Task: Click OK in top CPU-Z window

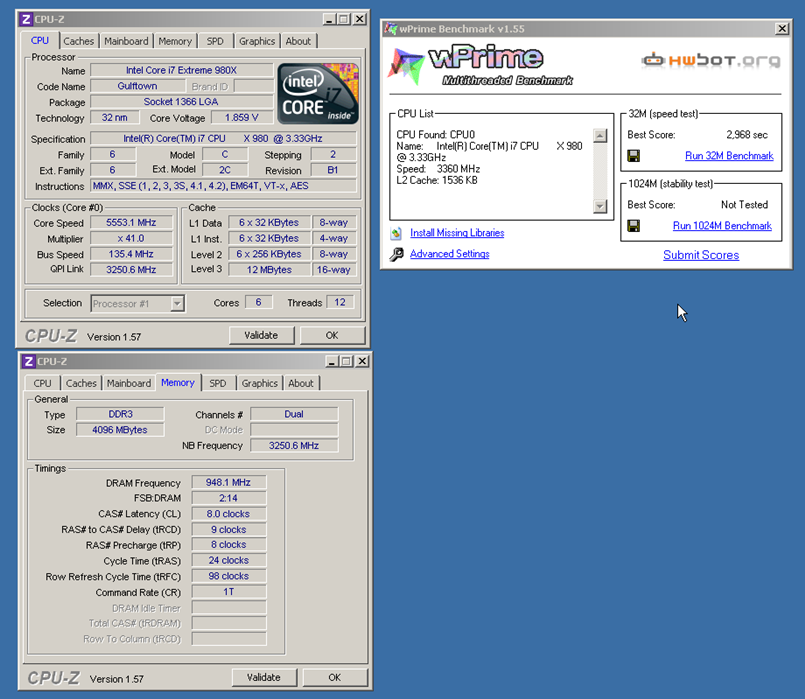Action: coord(332,335)
